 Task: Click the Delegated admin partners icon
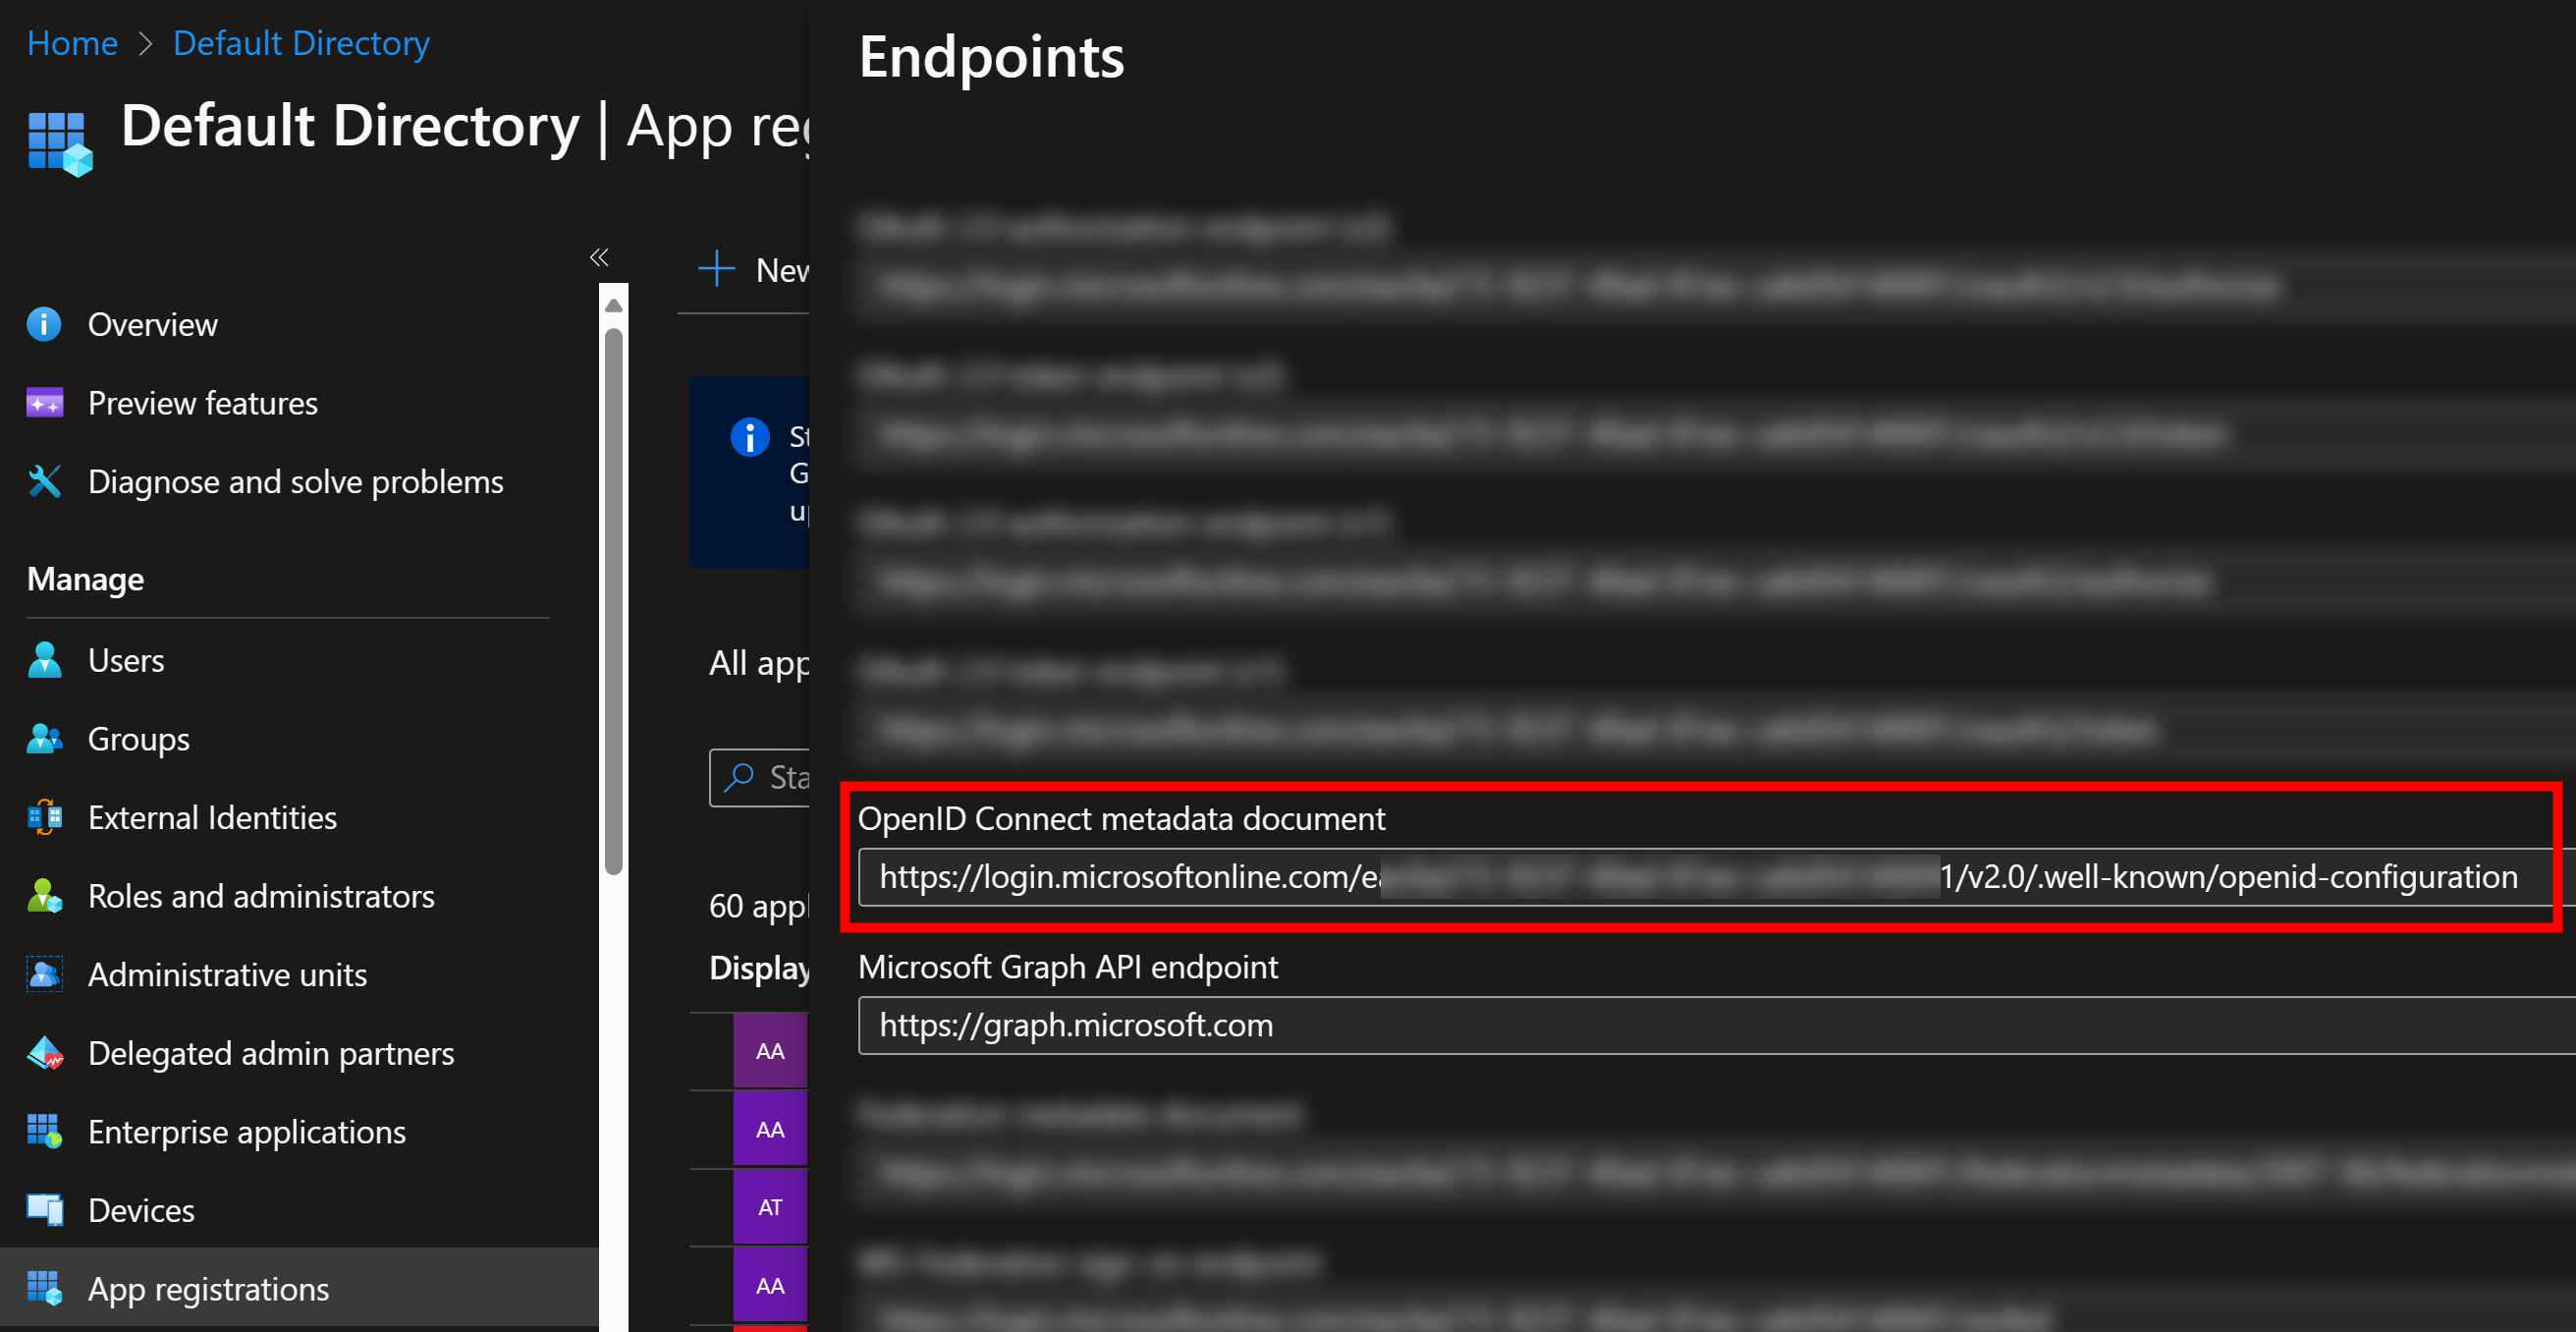click(44, 1053)
